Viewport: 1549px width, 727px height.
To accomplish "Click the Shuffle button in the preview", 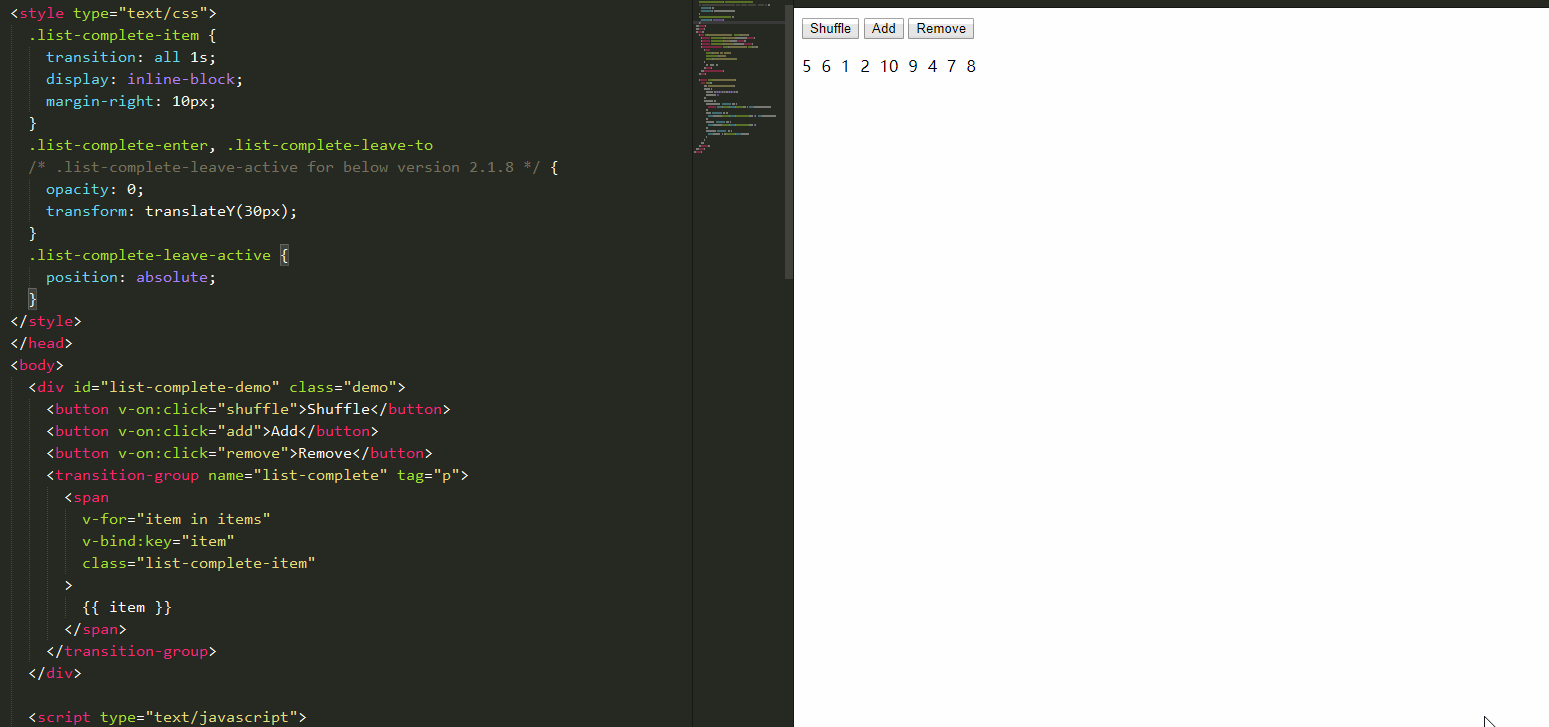I will [x=830, y=29].
